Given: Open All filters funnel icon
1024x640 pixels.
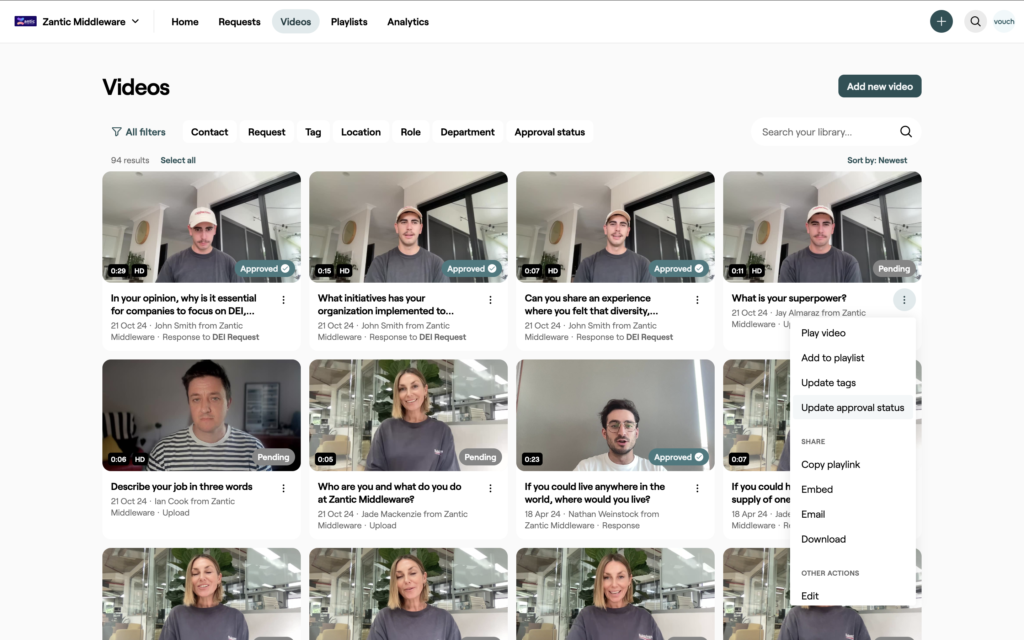Looking at the screenshot, I should pyautogui.click(x=116, y=132).
